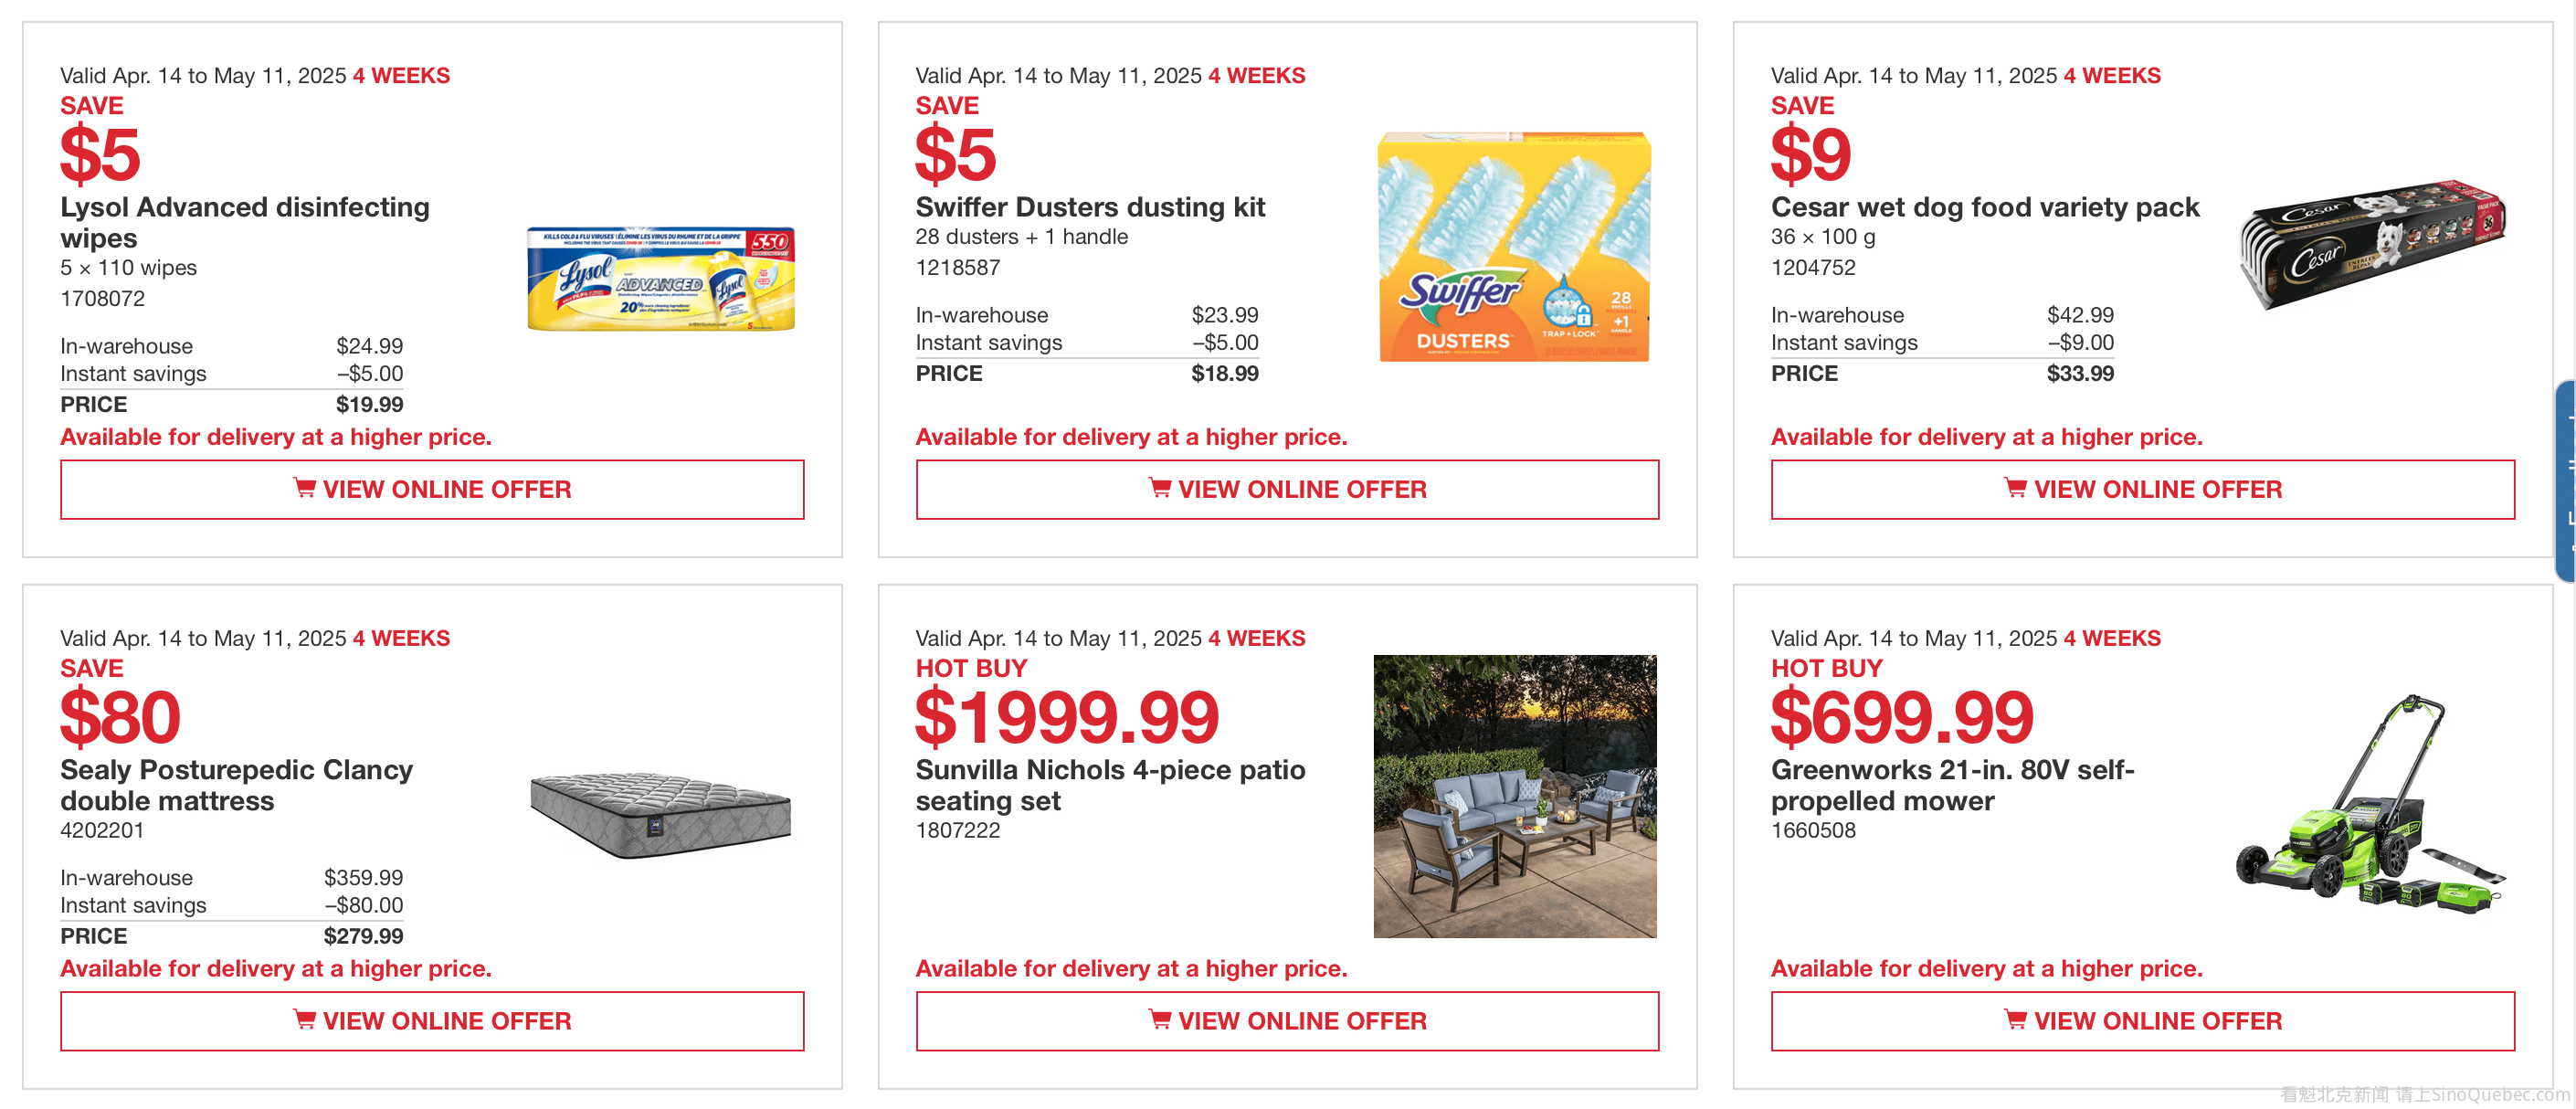Open the Swiffer Dusters box image
This screenshot has width=2576, height=1109.
1514,247
